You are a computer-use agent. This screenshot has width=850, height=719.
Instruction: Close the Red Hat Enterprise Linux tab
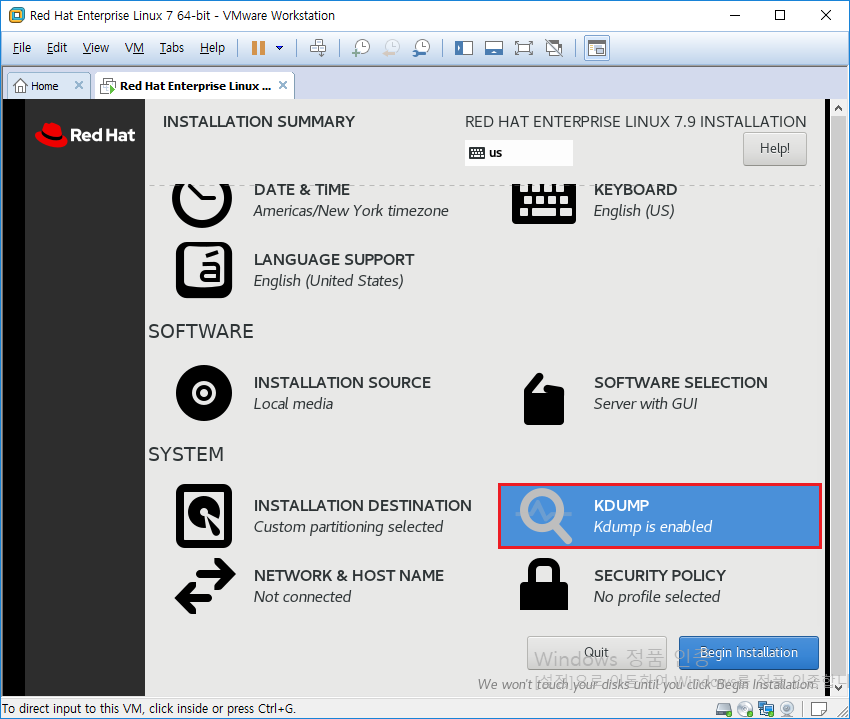[x=283, y=85]
